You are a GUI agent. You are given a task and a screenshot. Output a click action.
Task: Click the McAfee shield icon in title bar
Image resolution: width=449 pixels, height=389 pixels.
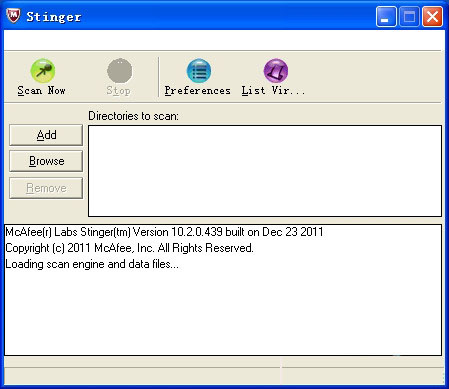[x=13, y=16]
